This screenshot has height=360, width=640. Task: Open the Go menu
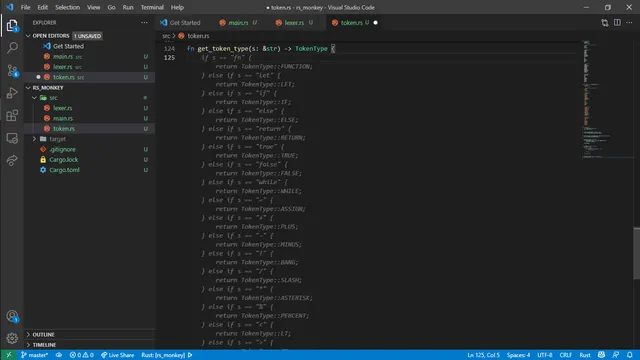[x=111, y=7]
